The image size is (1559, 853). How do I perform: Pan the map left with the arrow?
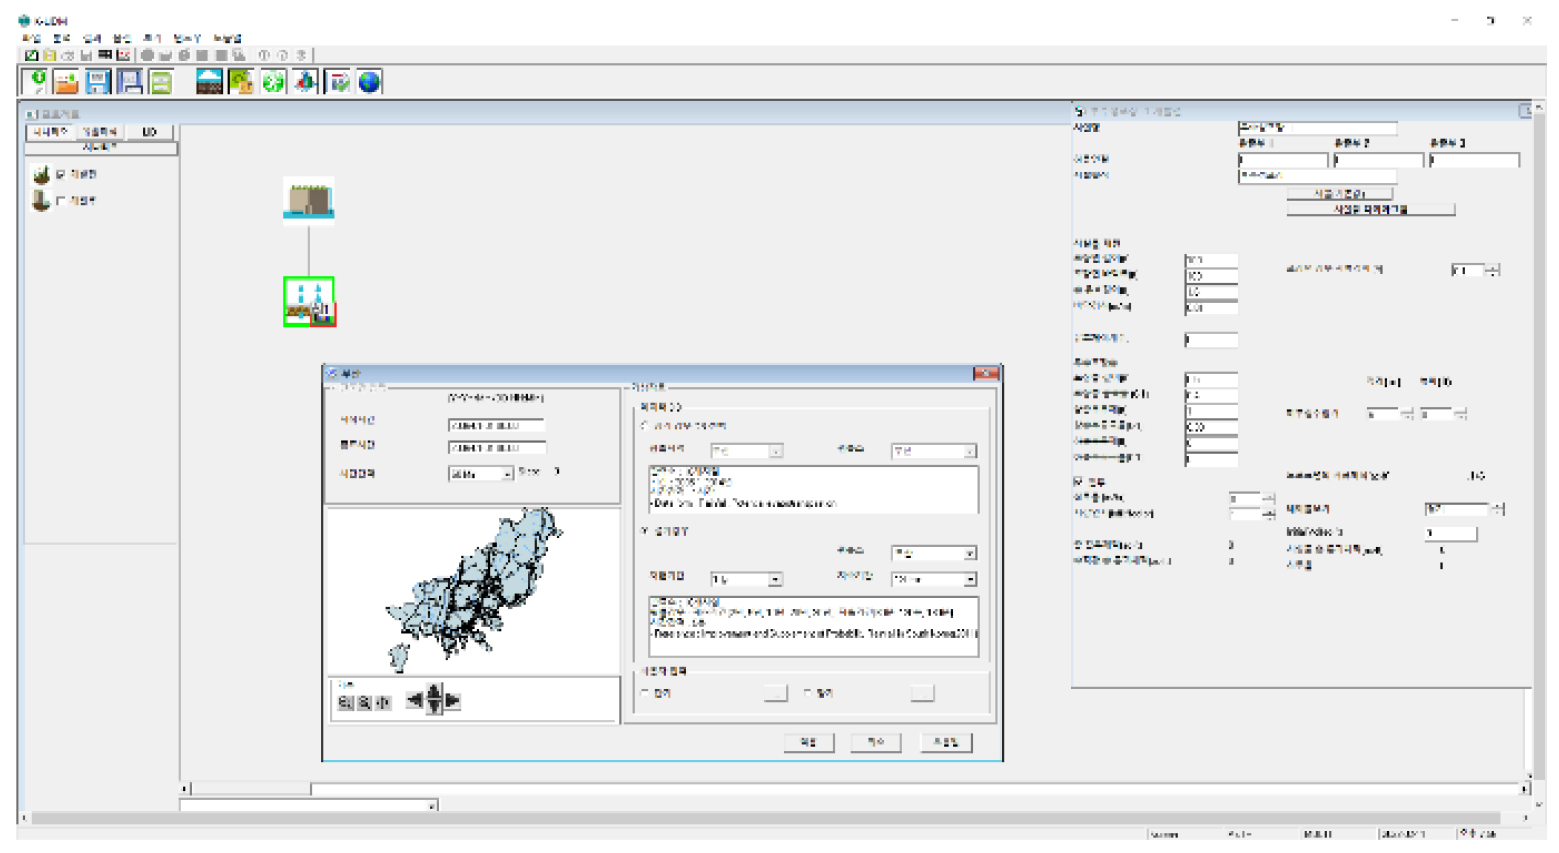point(414,701)
